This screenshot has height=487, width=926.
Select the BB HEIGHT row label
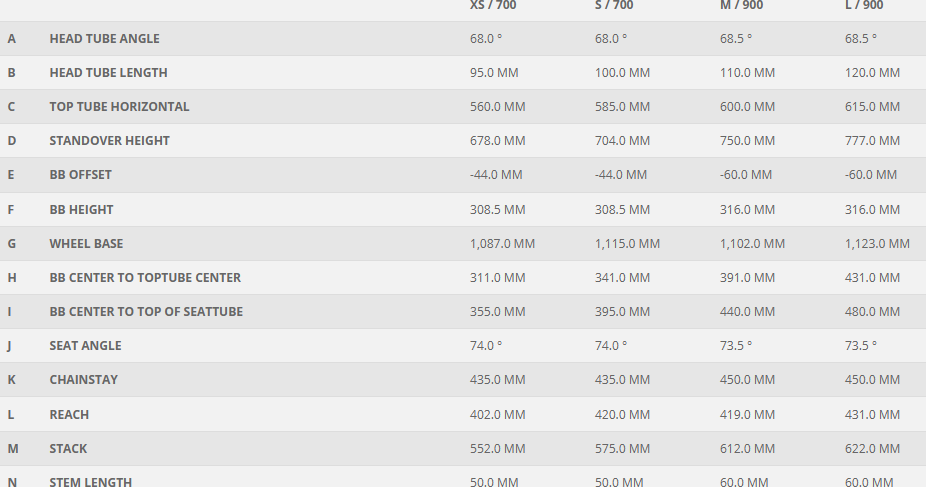click(81, 210)
